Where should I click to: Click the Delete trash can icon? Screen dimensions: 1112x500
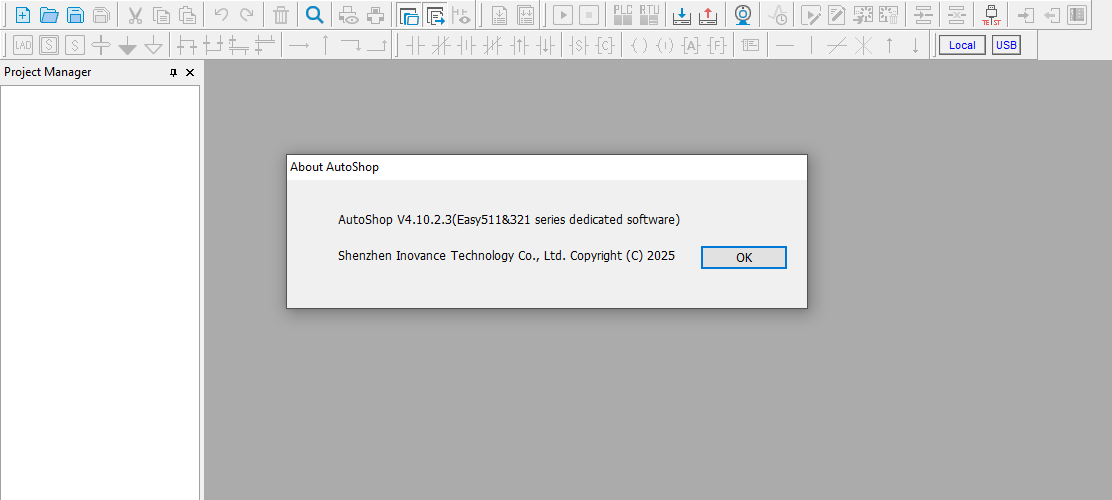point(281,15)
